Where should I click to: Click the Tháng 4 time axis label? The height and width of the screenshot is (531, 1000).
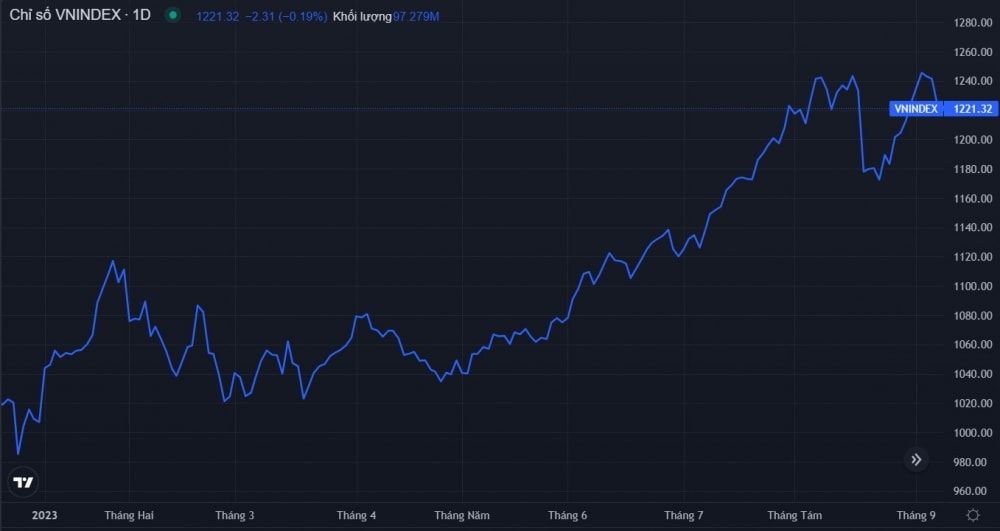(357, 515)
